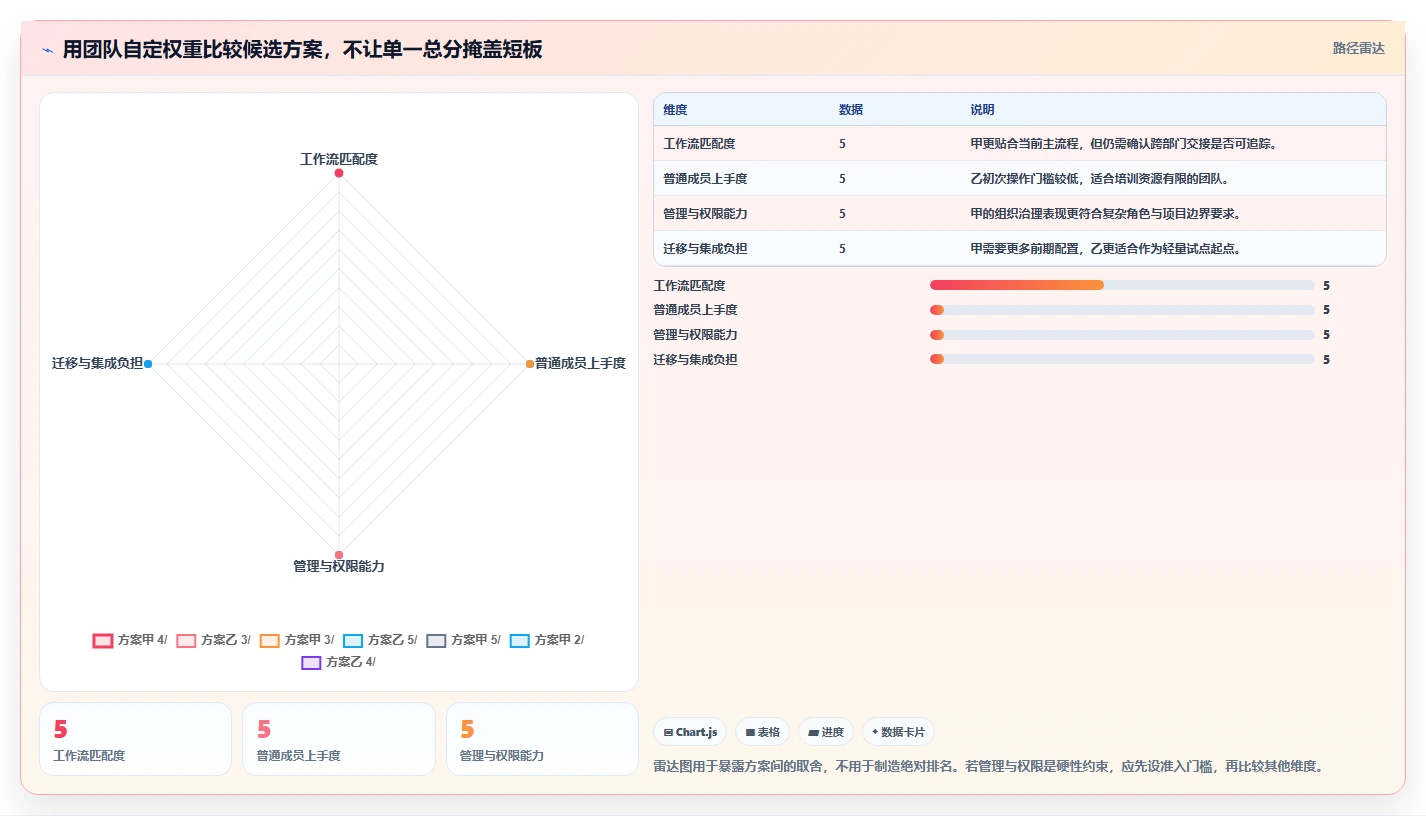Click the blue radar point at 迁移与集成负担

tap(148, 364)
